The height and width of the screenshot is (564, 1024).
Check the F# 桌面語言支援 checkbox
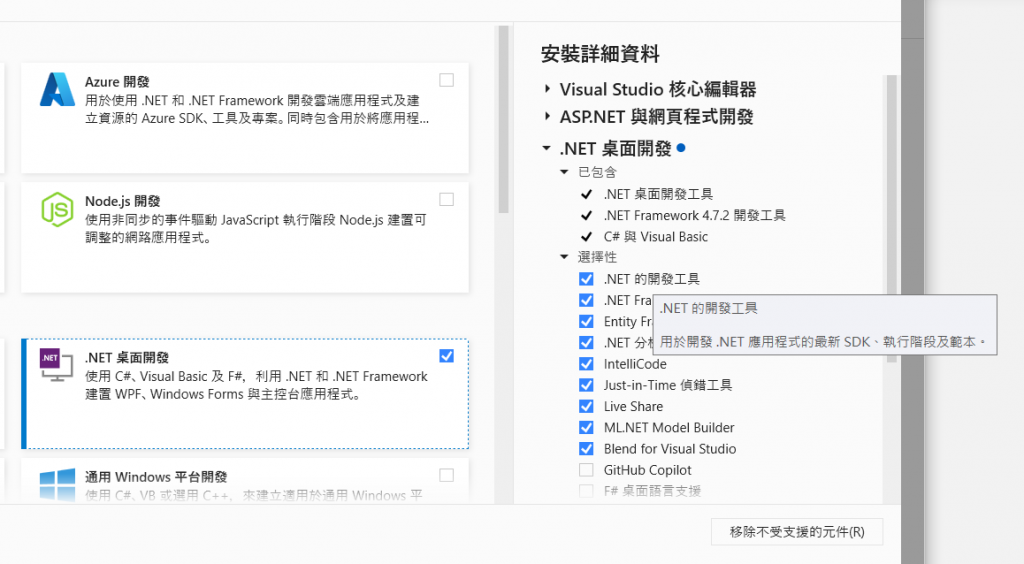point(586,491)
